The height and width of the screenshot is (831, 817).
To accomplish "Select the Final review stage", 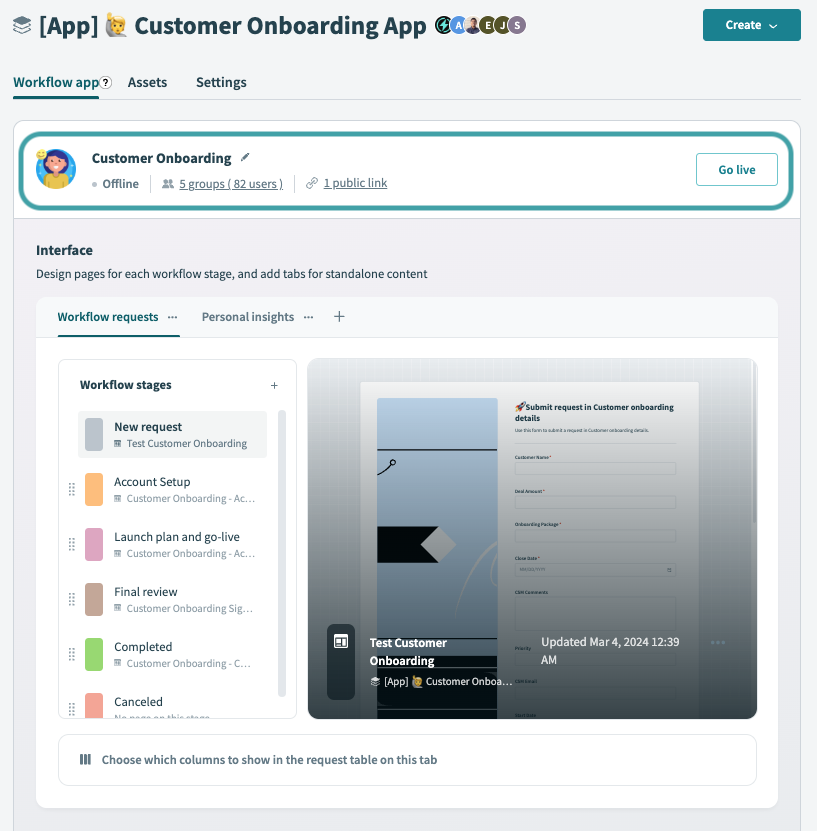I will [172, 600].
